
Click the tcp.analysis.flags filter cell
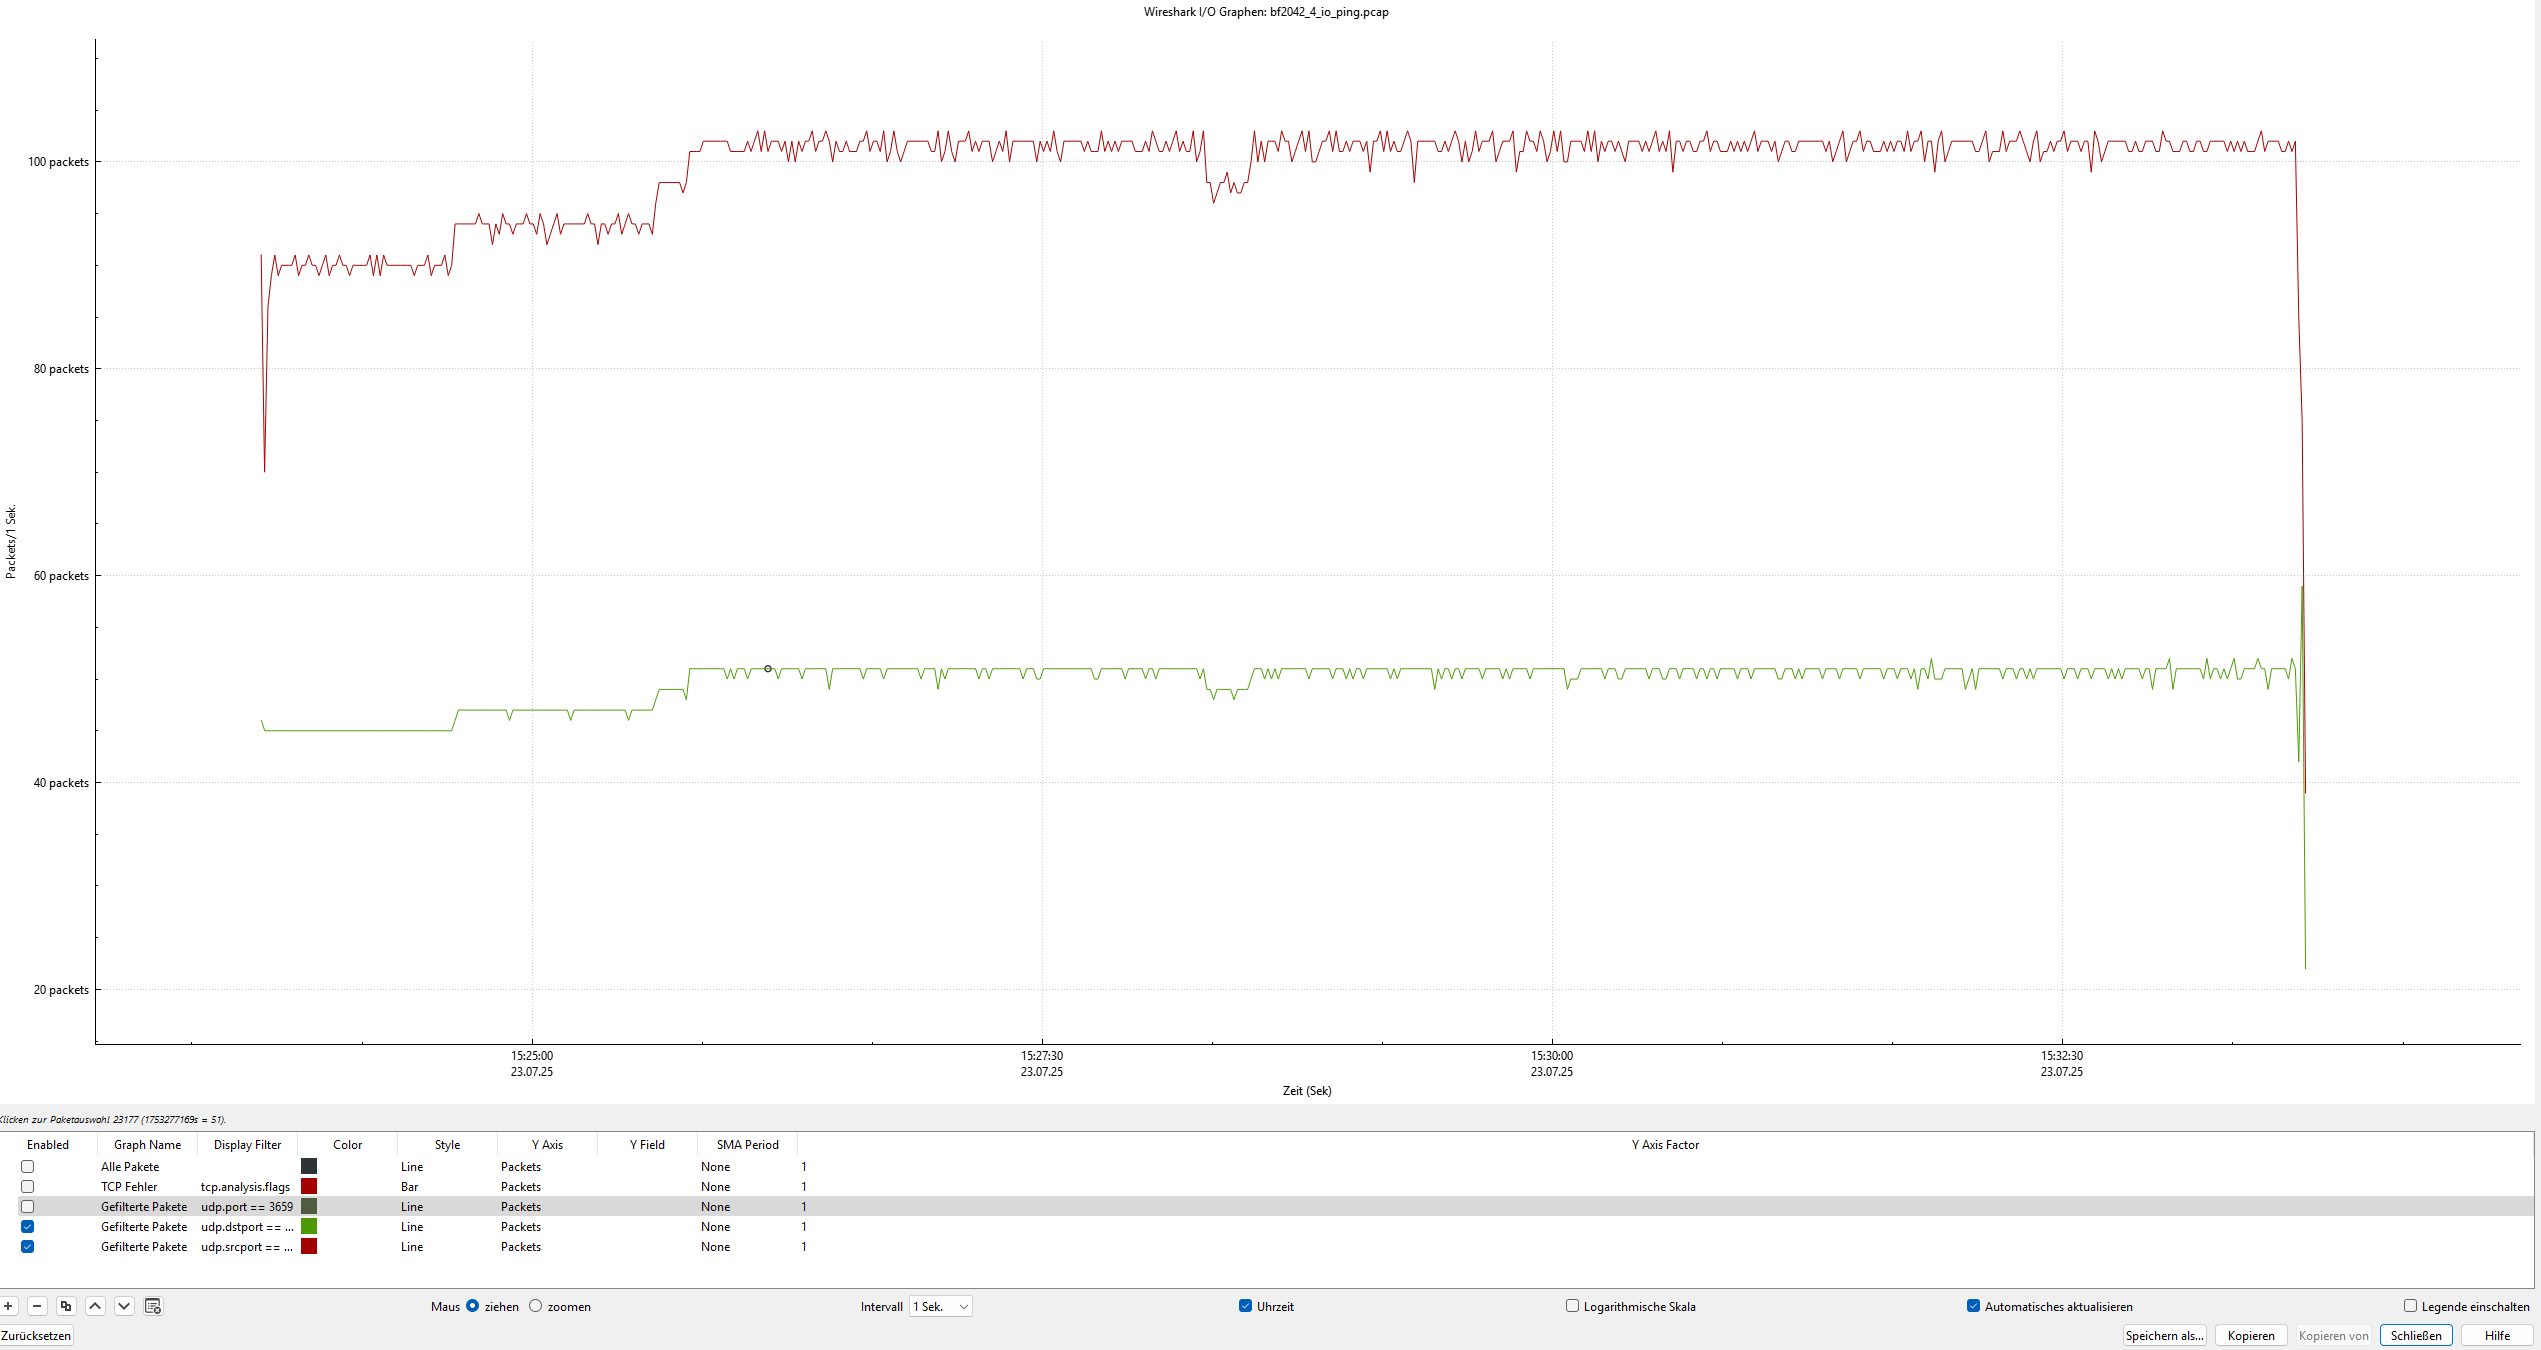[246, 1187]
